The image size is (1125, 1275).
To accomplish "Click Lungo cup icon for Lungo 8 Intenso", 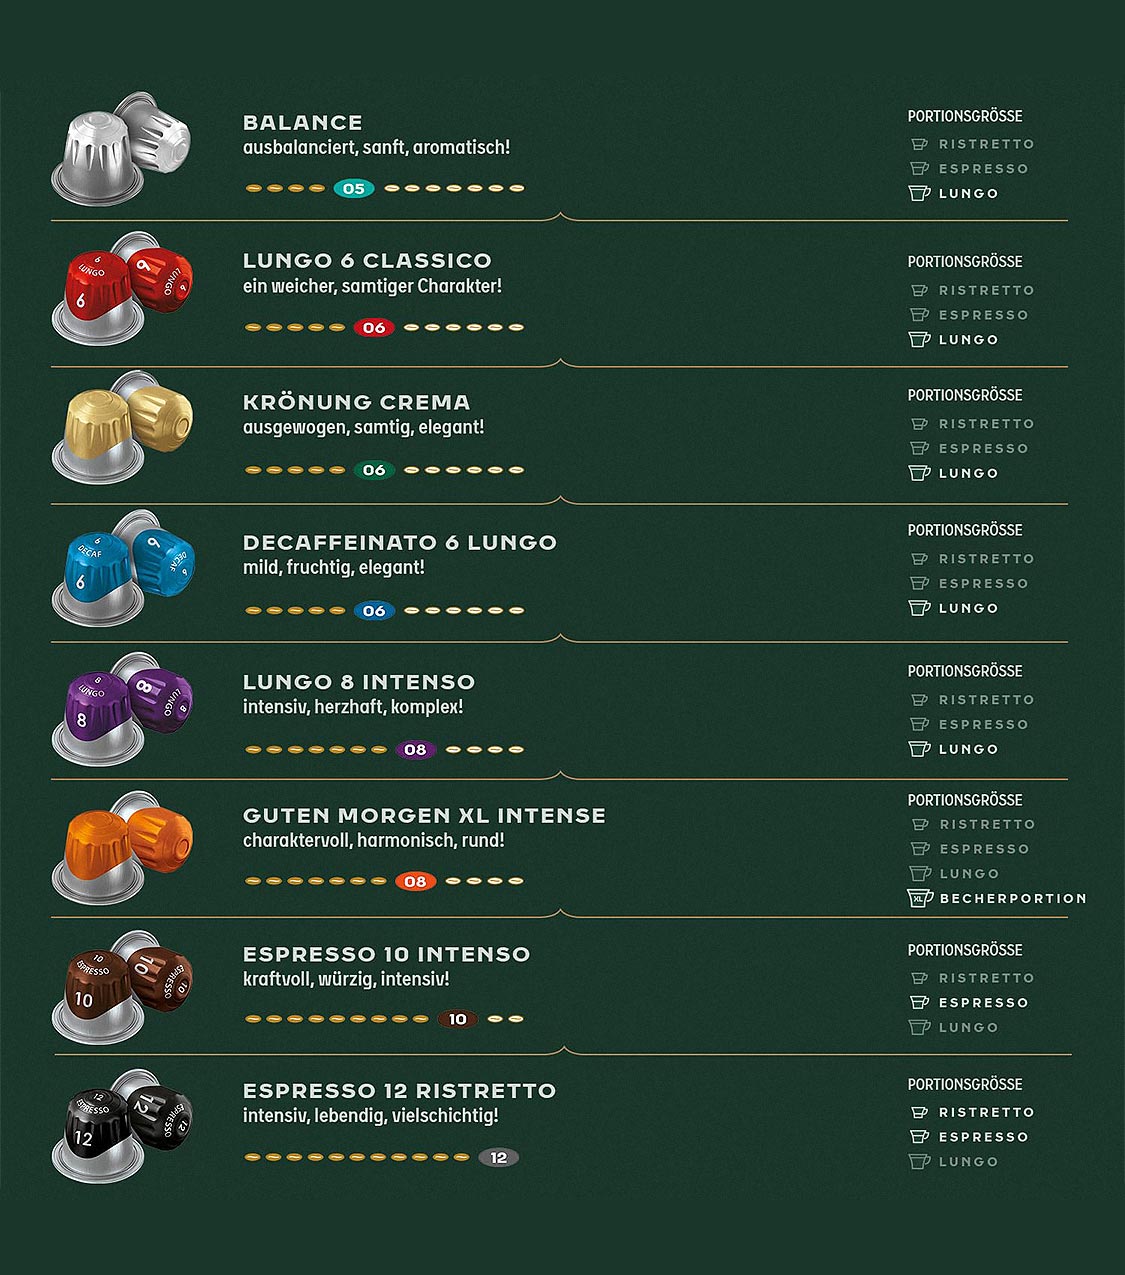I will click(x=919, y=749).
